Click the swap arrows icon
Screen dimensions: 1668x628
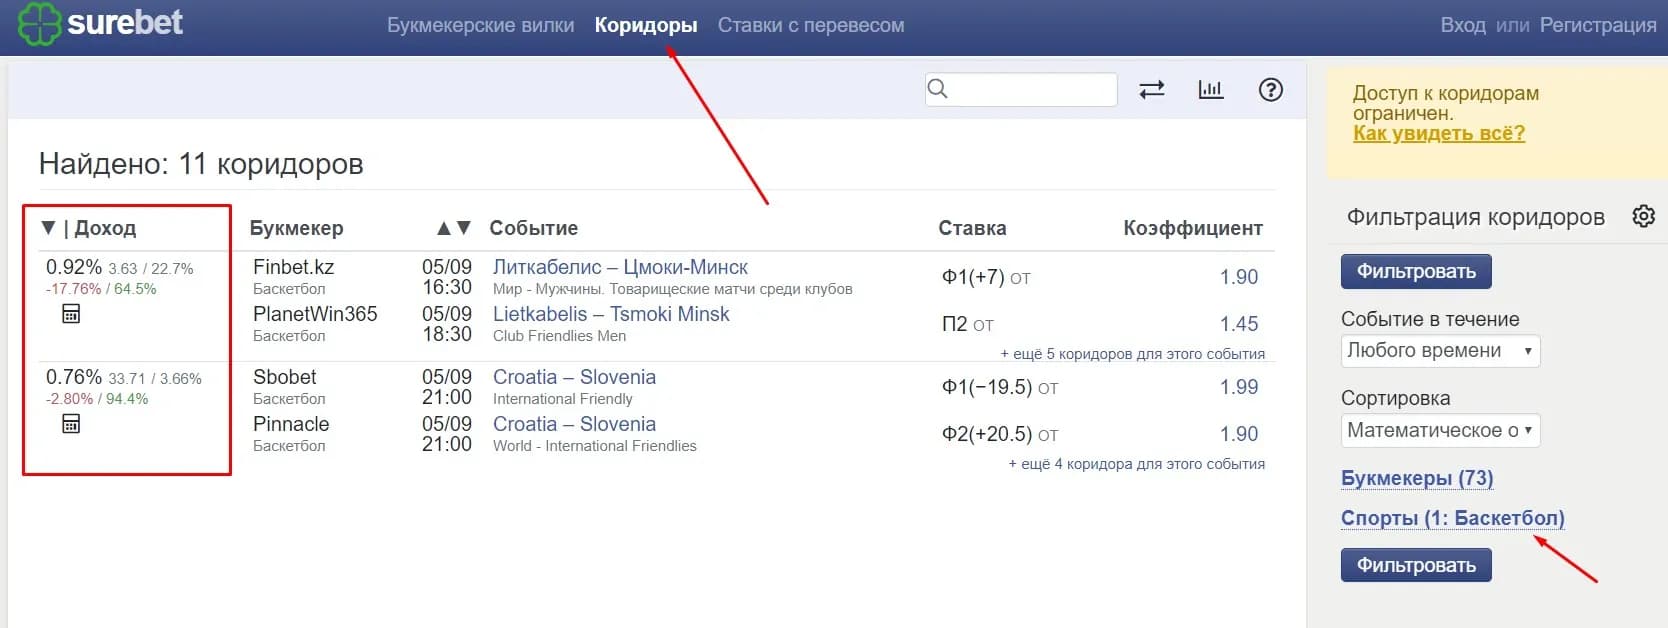pyautogui.click(x=1152, y=90)
